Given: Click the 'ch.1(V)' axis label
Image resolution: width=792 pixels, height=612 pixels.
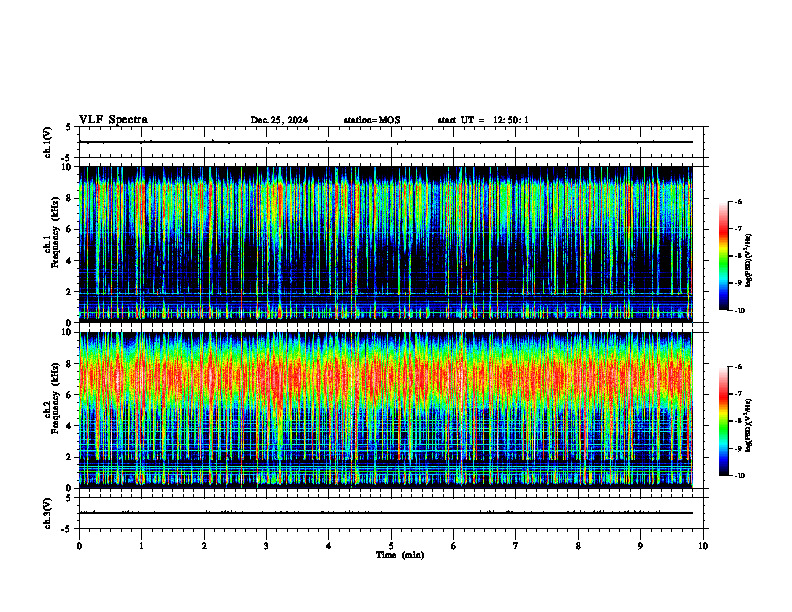Looking at the screenshot, I should click(48, 142).
